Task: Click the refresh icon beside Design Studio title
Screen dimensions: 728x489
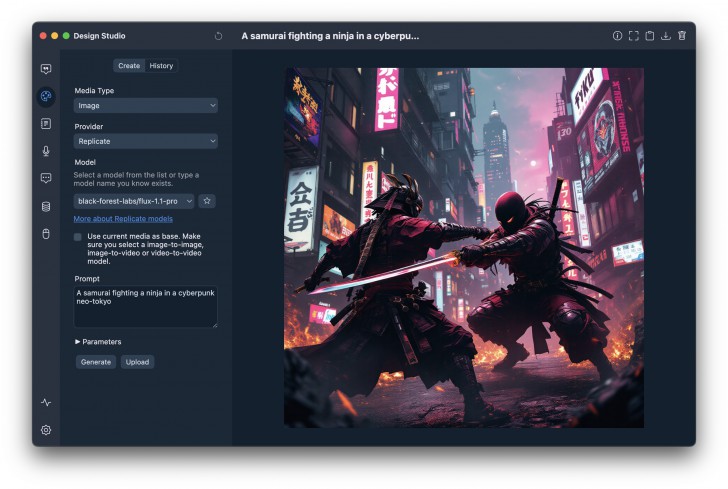Action: (x=219, y=36)
